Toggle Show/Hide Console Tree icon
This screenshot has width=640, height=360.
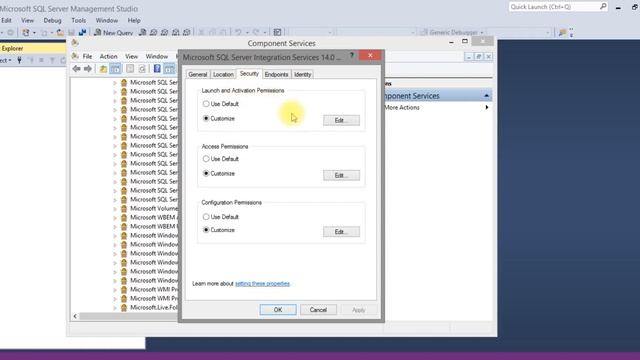tap(116, 69)
